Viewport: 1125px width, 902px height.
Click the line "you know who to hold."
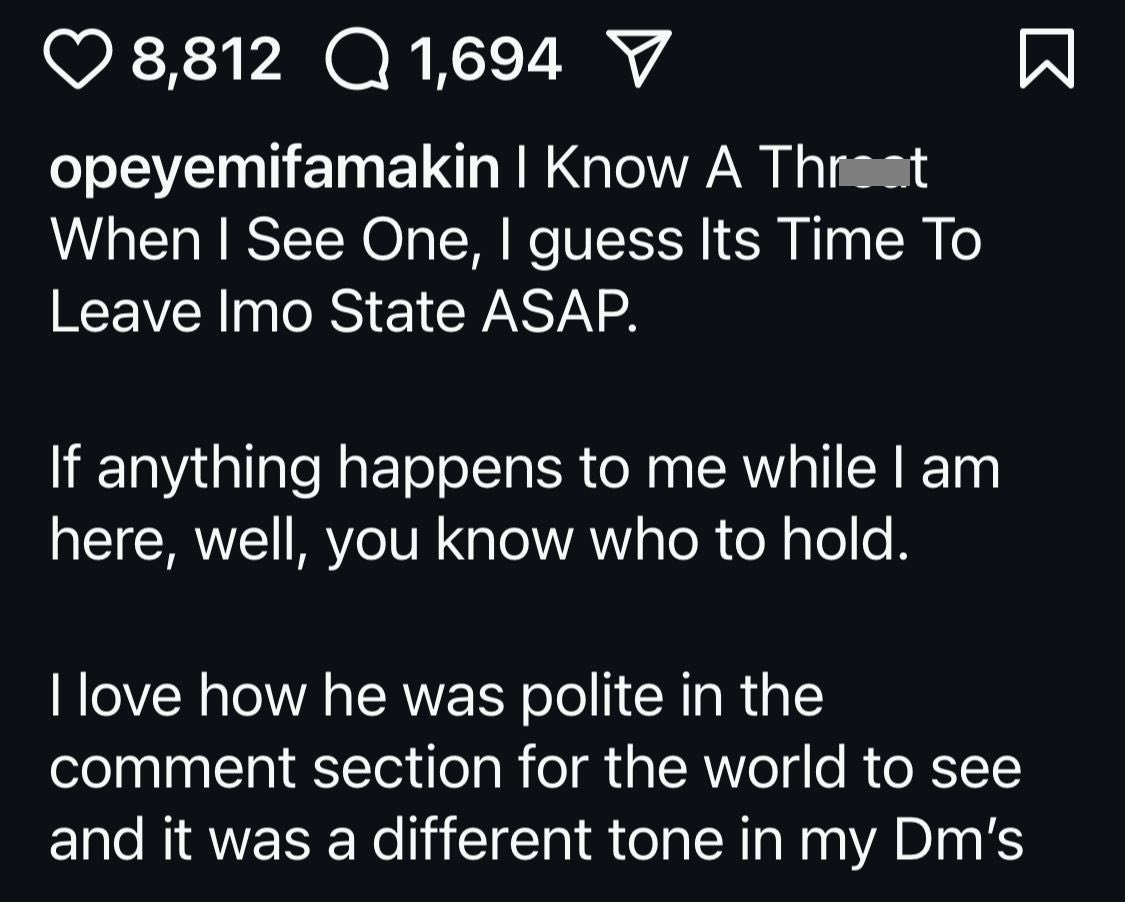(617, 540)
